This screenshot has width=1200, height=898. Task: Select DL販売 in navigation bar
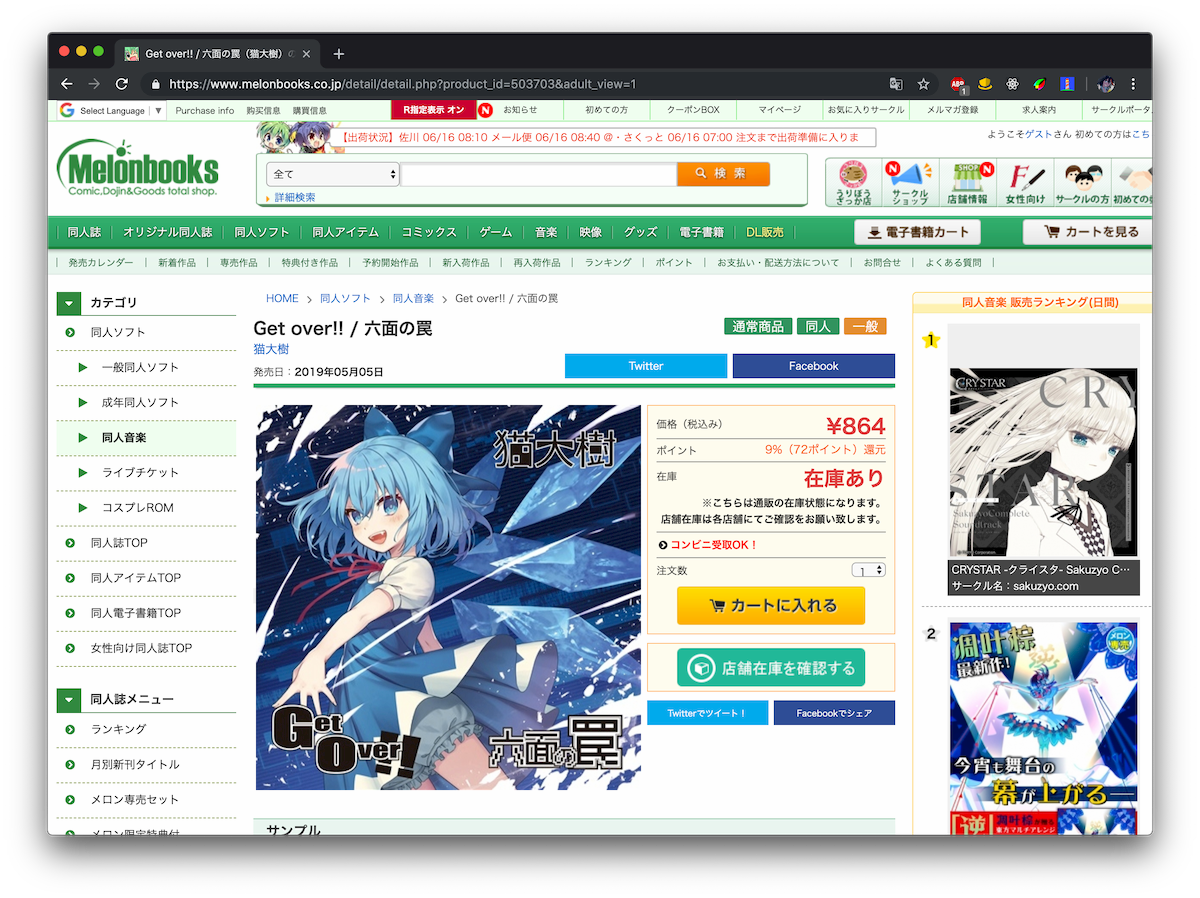click(x=765, y=232)
